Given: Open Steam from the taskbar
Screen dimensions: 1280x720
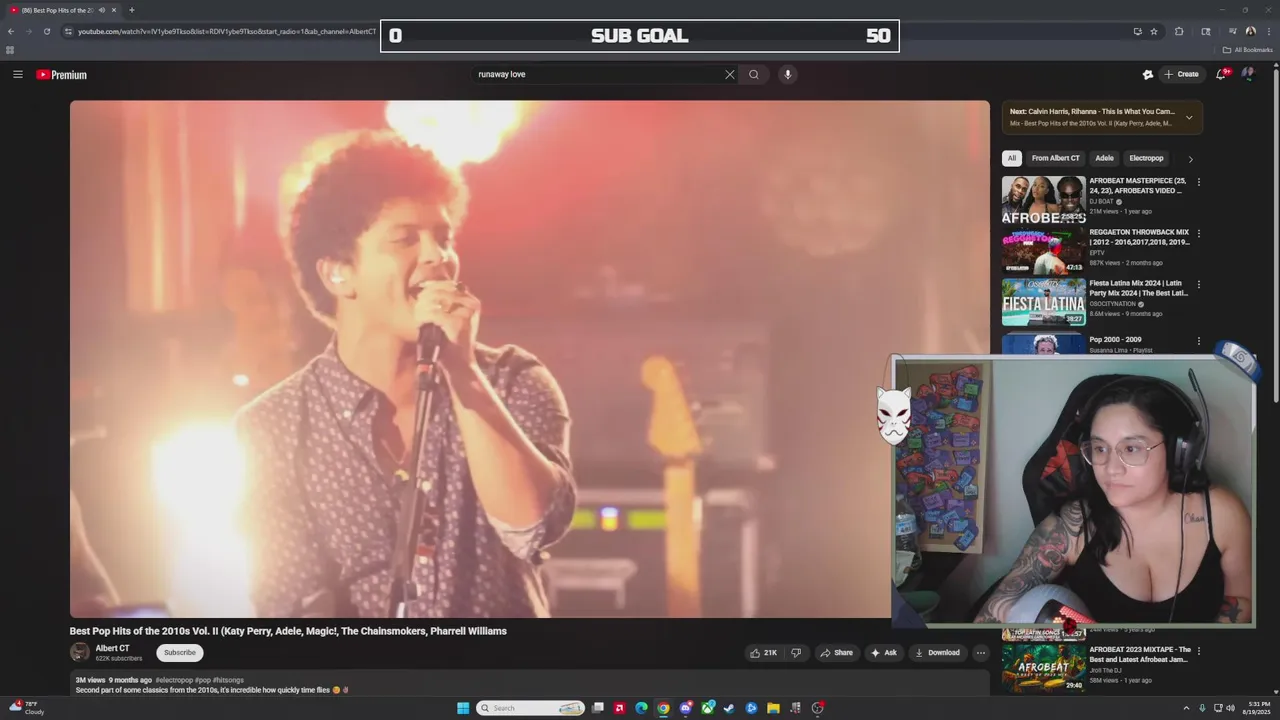Looking at the screenshot, I should 729,708.
